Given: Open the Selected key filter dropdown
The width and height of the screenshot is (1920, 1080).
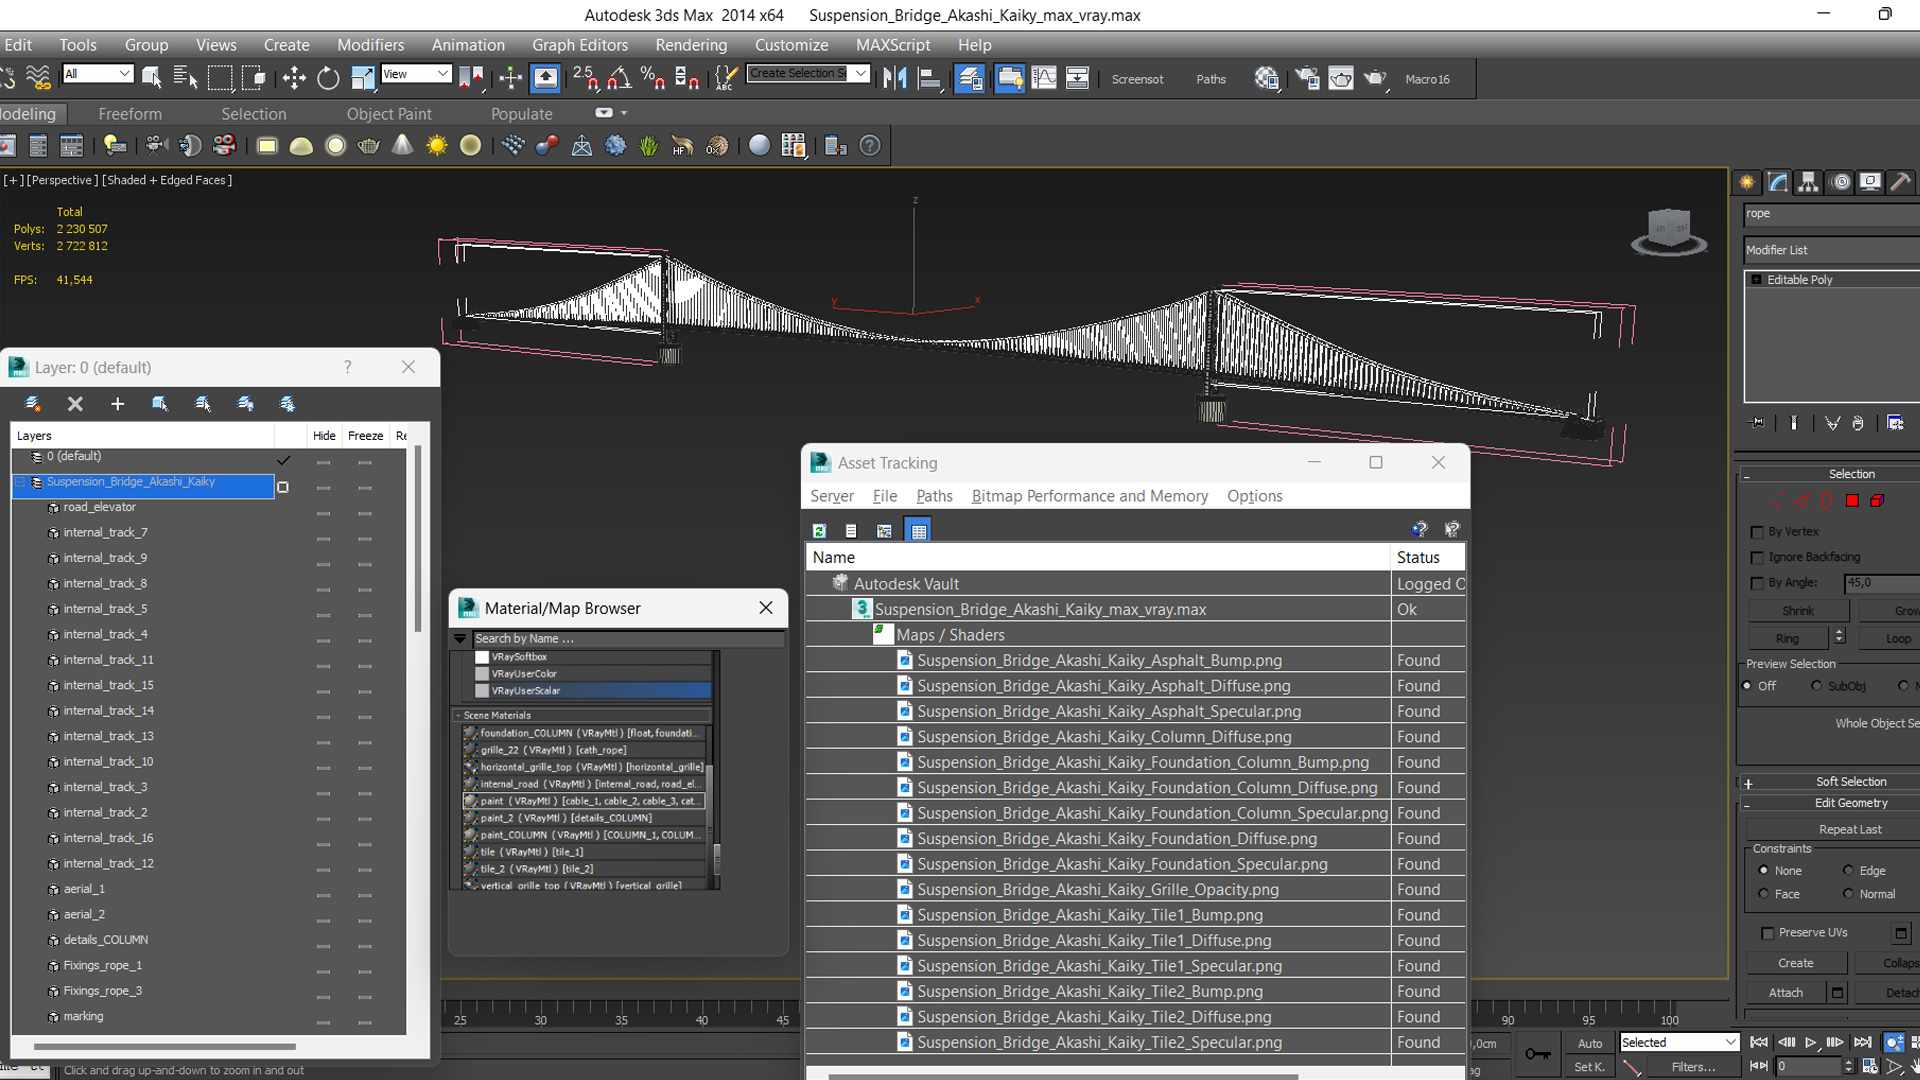Looking at the screenshot, I should (1680, 1042).
